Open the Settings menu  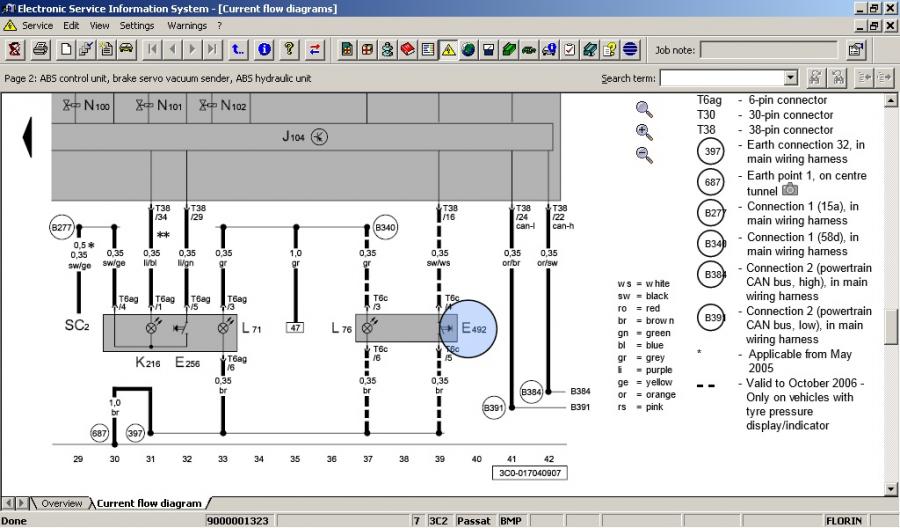[x=137, y=25]
